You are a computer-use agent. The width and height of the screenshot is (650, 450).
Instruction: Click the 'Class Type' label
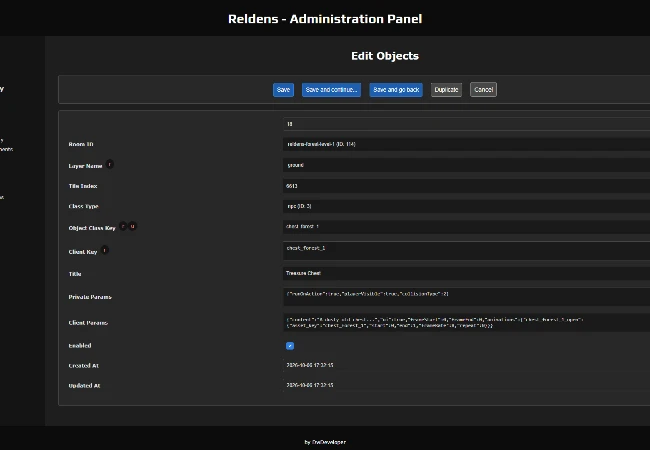[83, 206]
